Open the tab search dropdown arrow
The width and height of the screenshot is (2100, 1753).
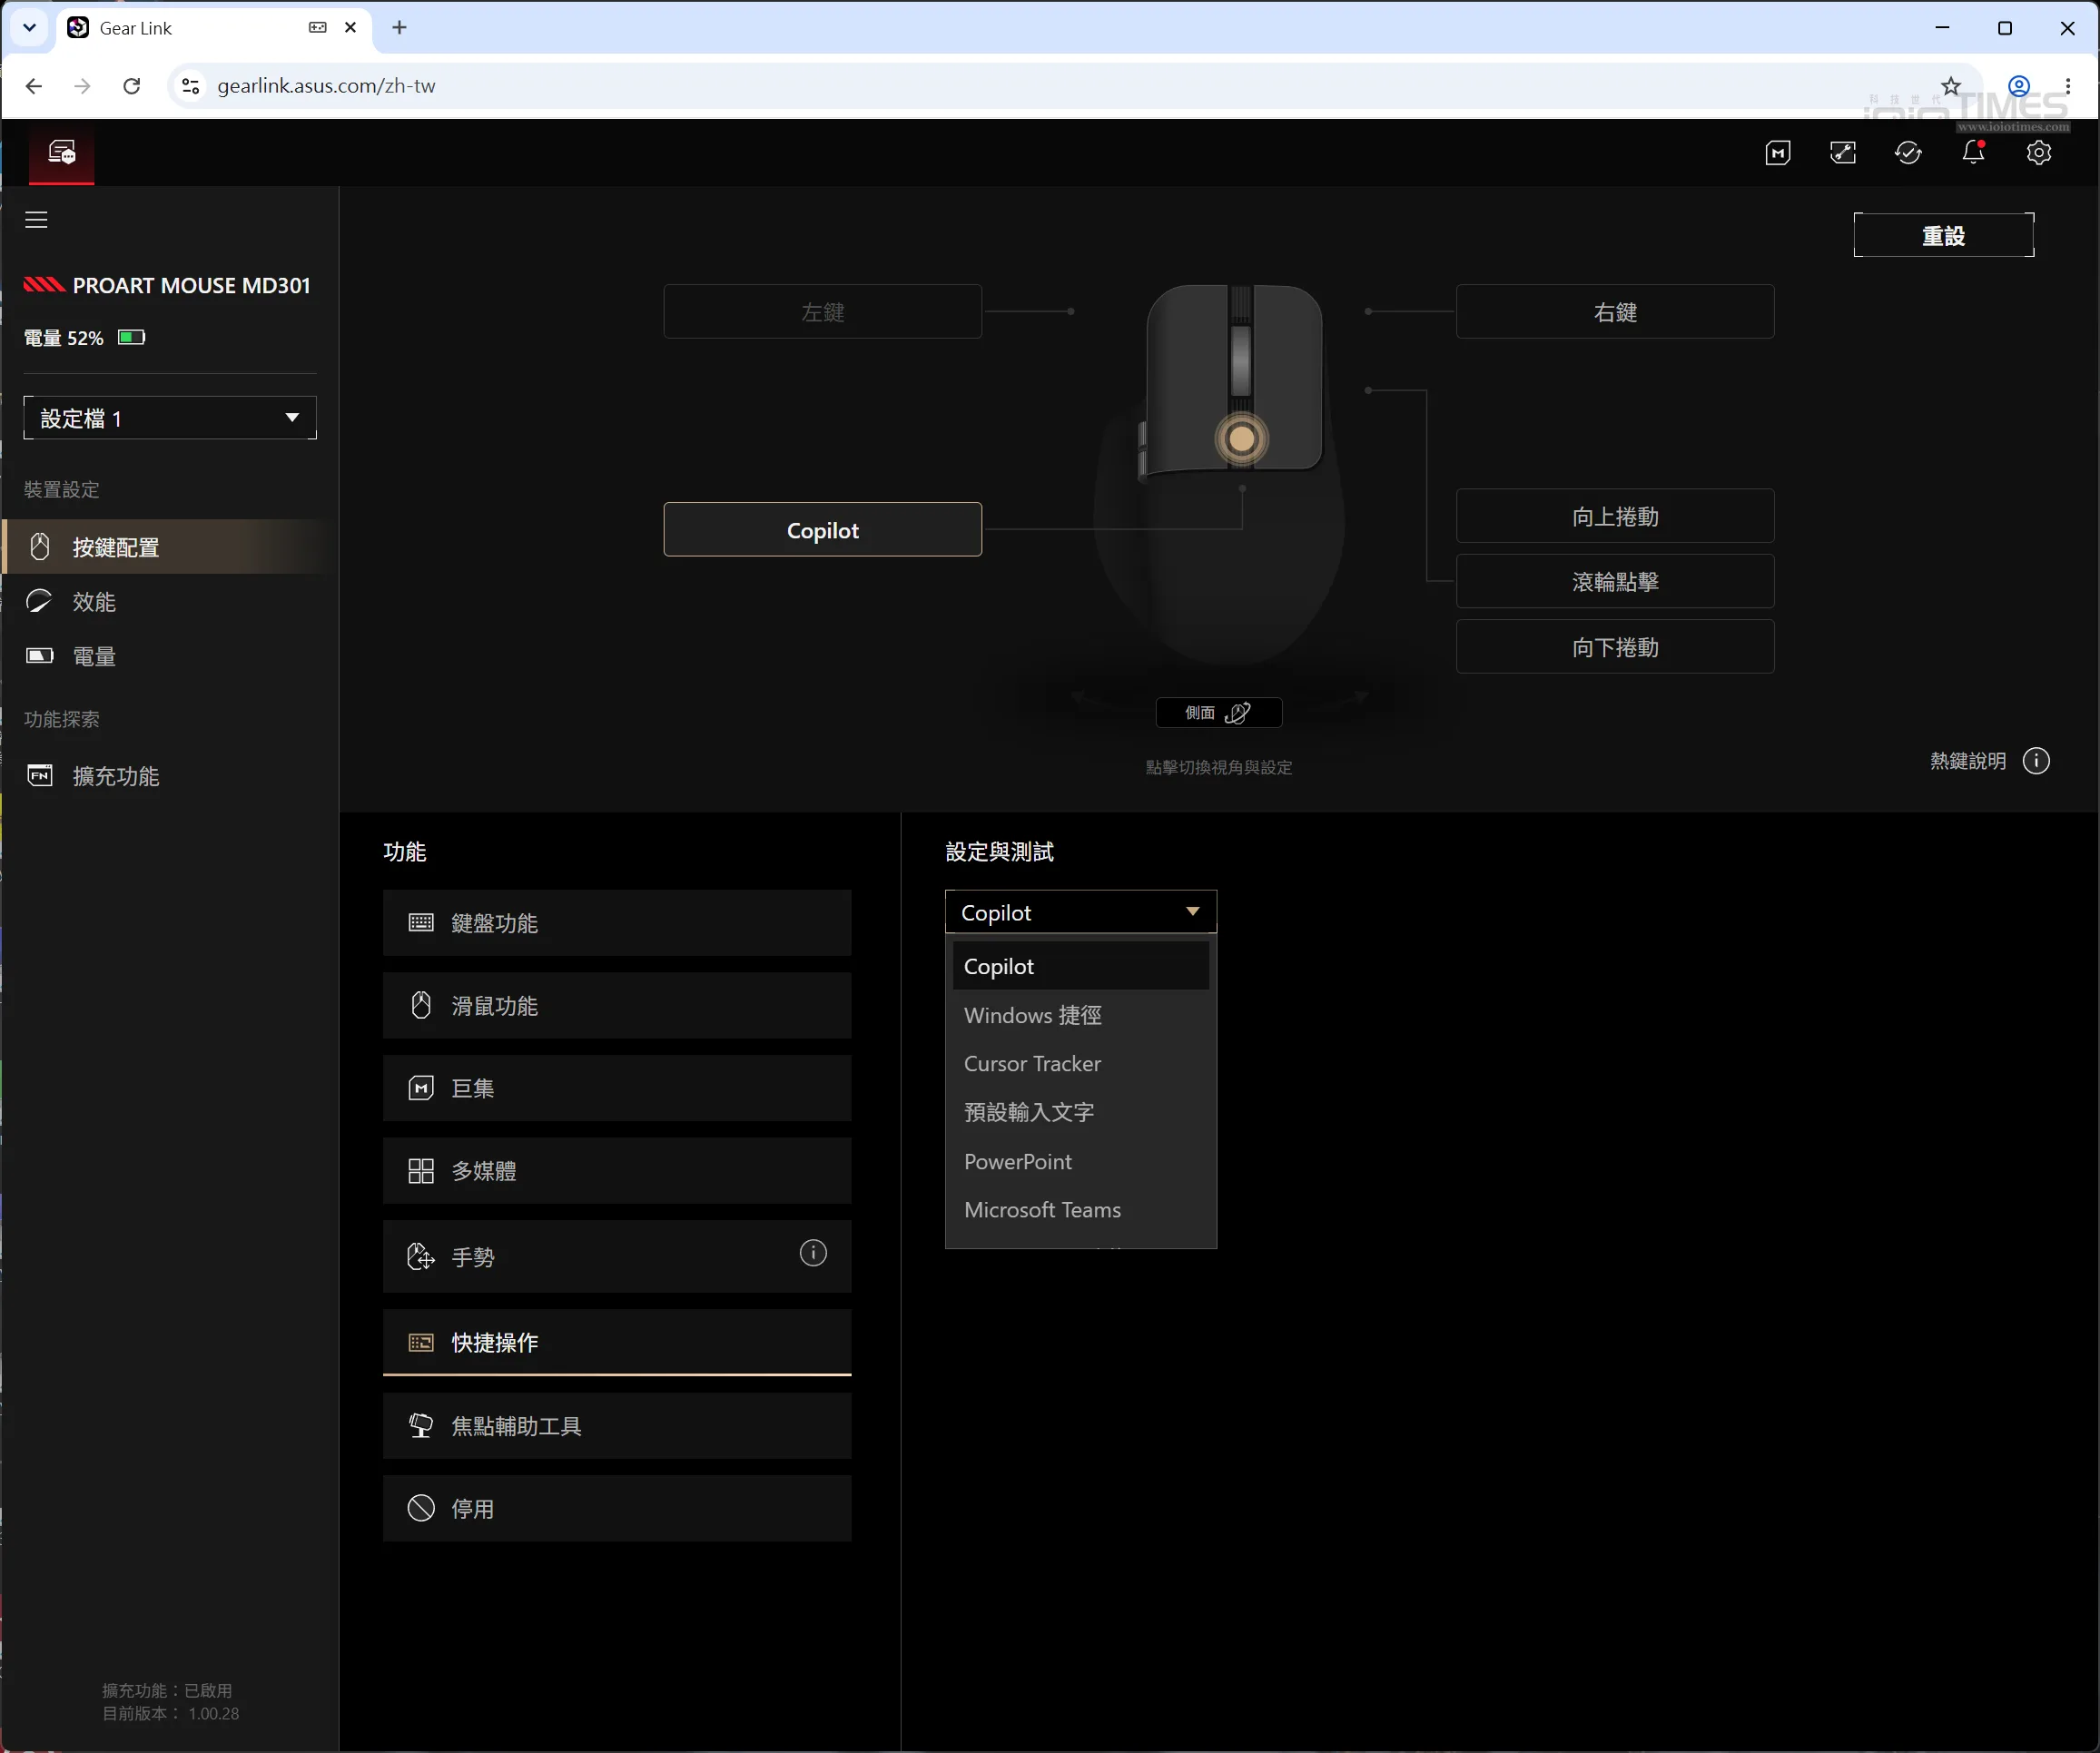point(29,28)
